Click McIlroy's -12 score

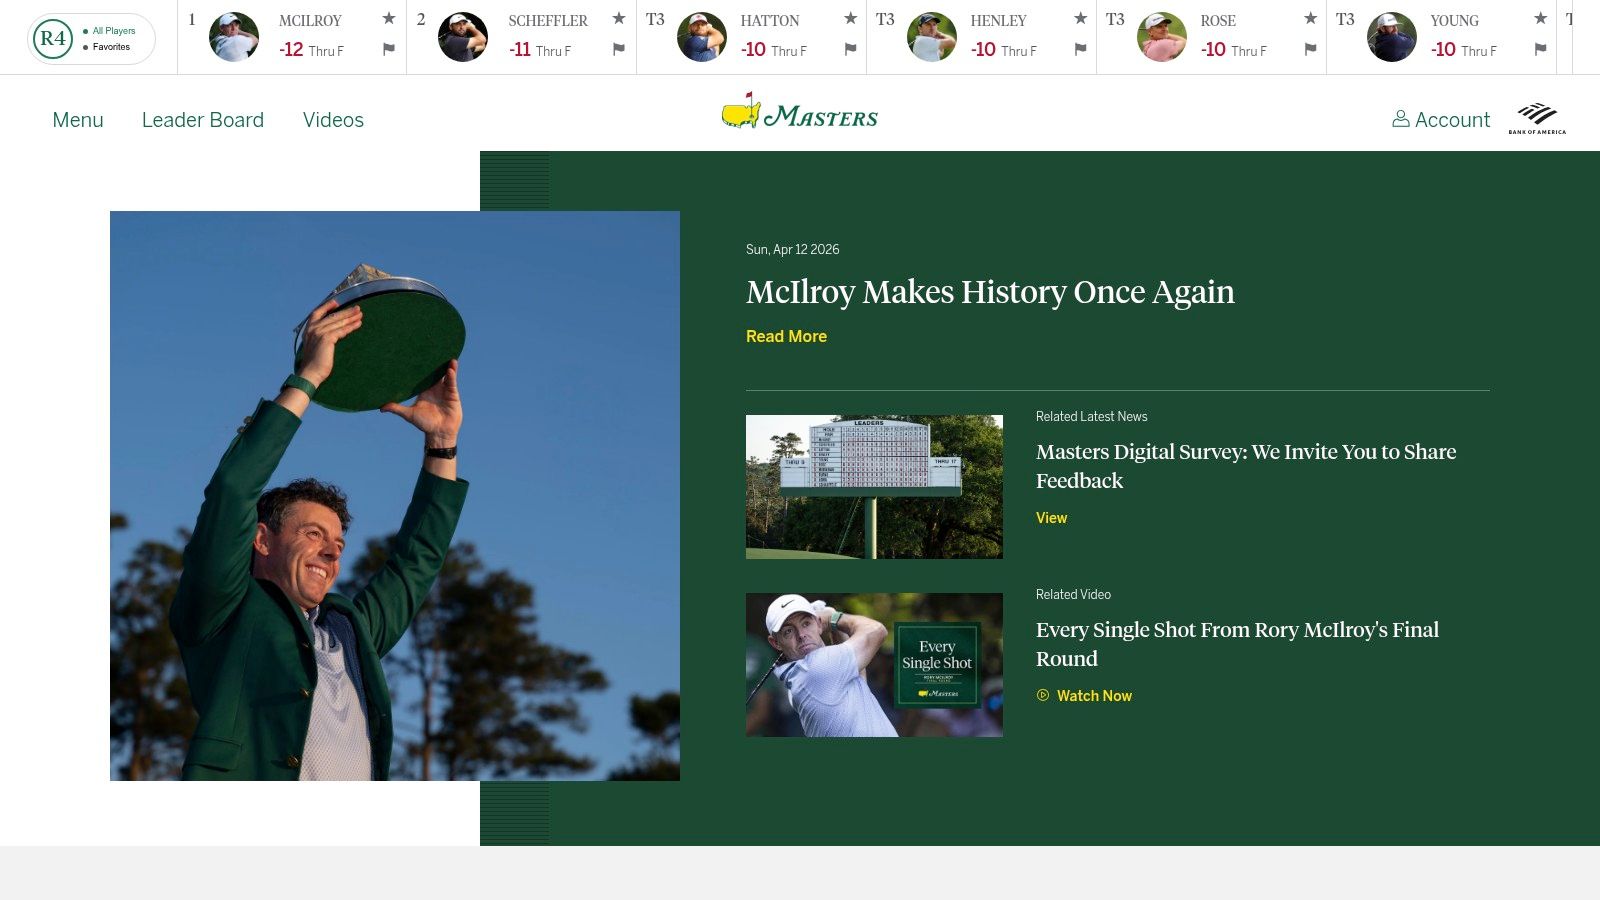291,49
